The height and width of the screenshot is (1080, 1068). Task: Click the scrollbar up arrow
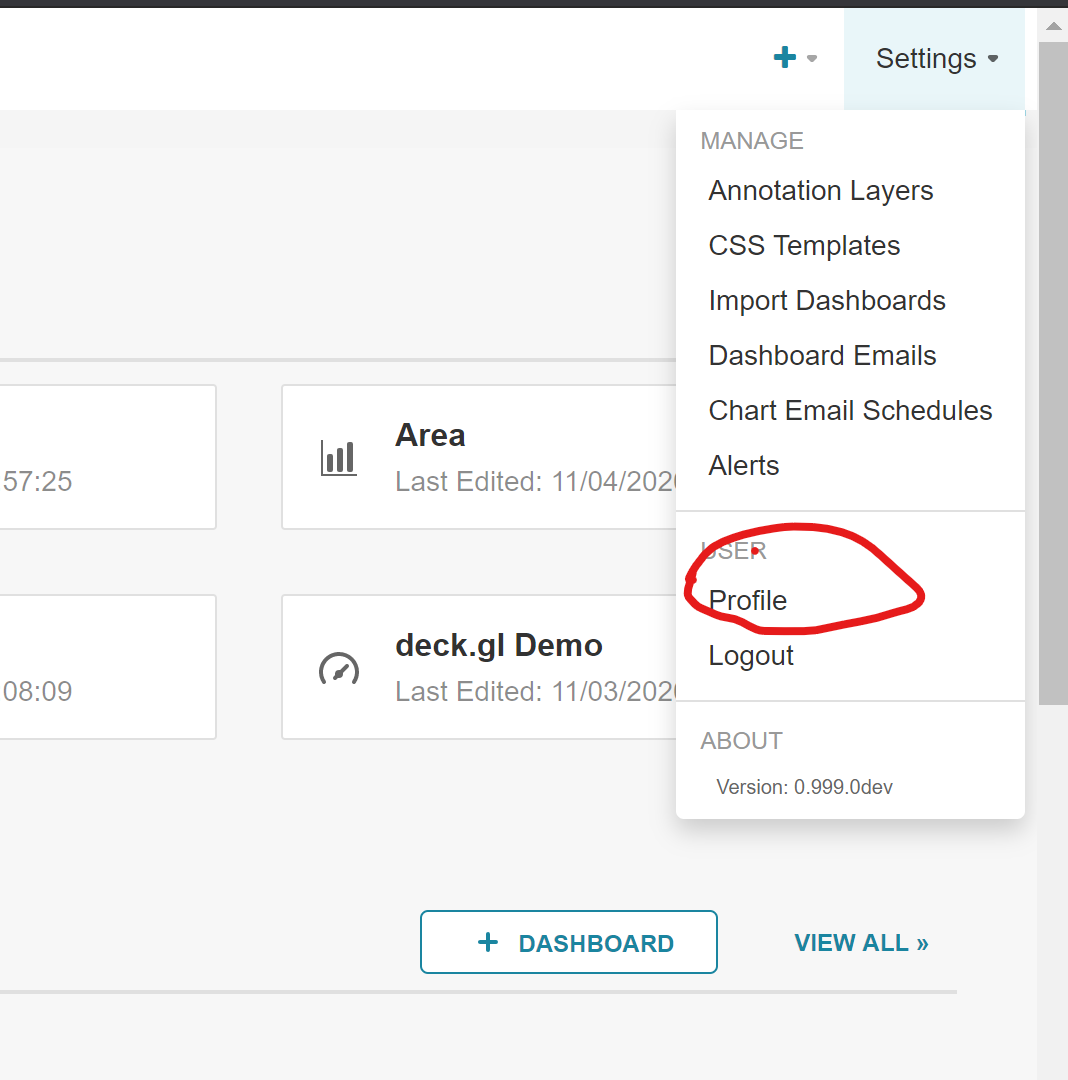coord(1055,26)
